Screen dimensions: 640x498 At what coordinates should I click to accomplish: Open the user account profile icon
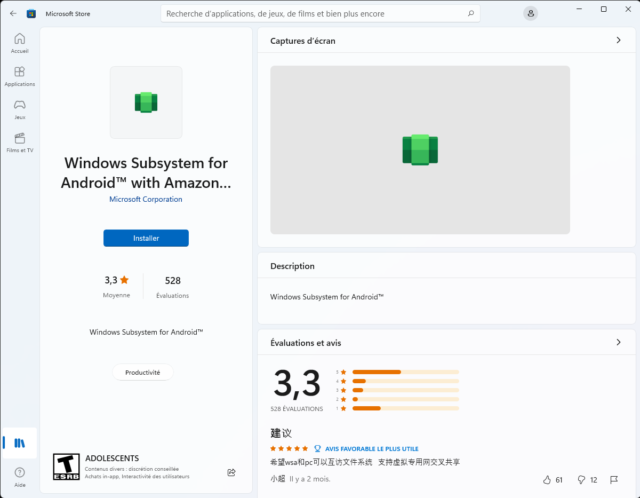[530, 13]
